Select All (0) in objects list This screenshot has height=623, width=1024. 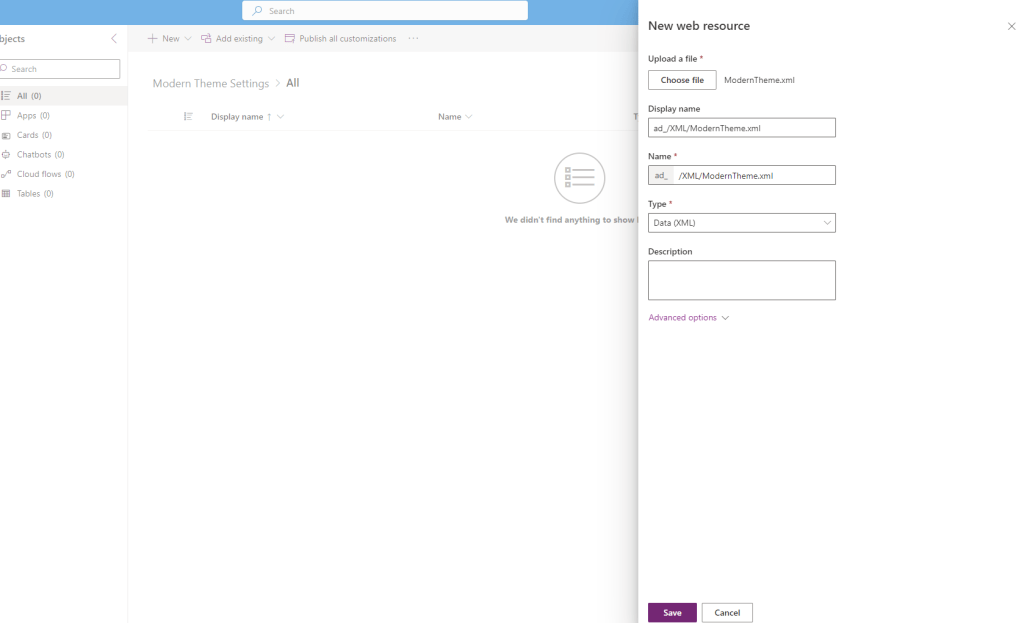pos(29,96)
